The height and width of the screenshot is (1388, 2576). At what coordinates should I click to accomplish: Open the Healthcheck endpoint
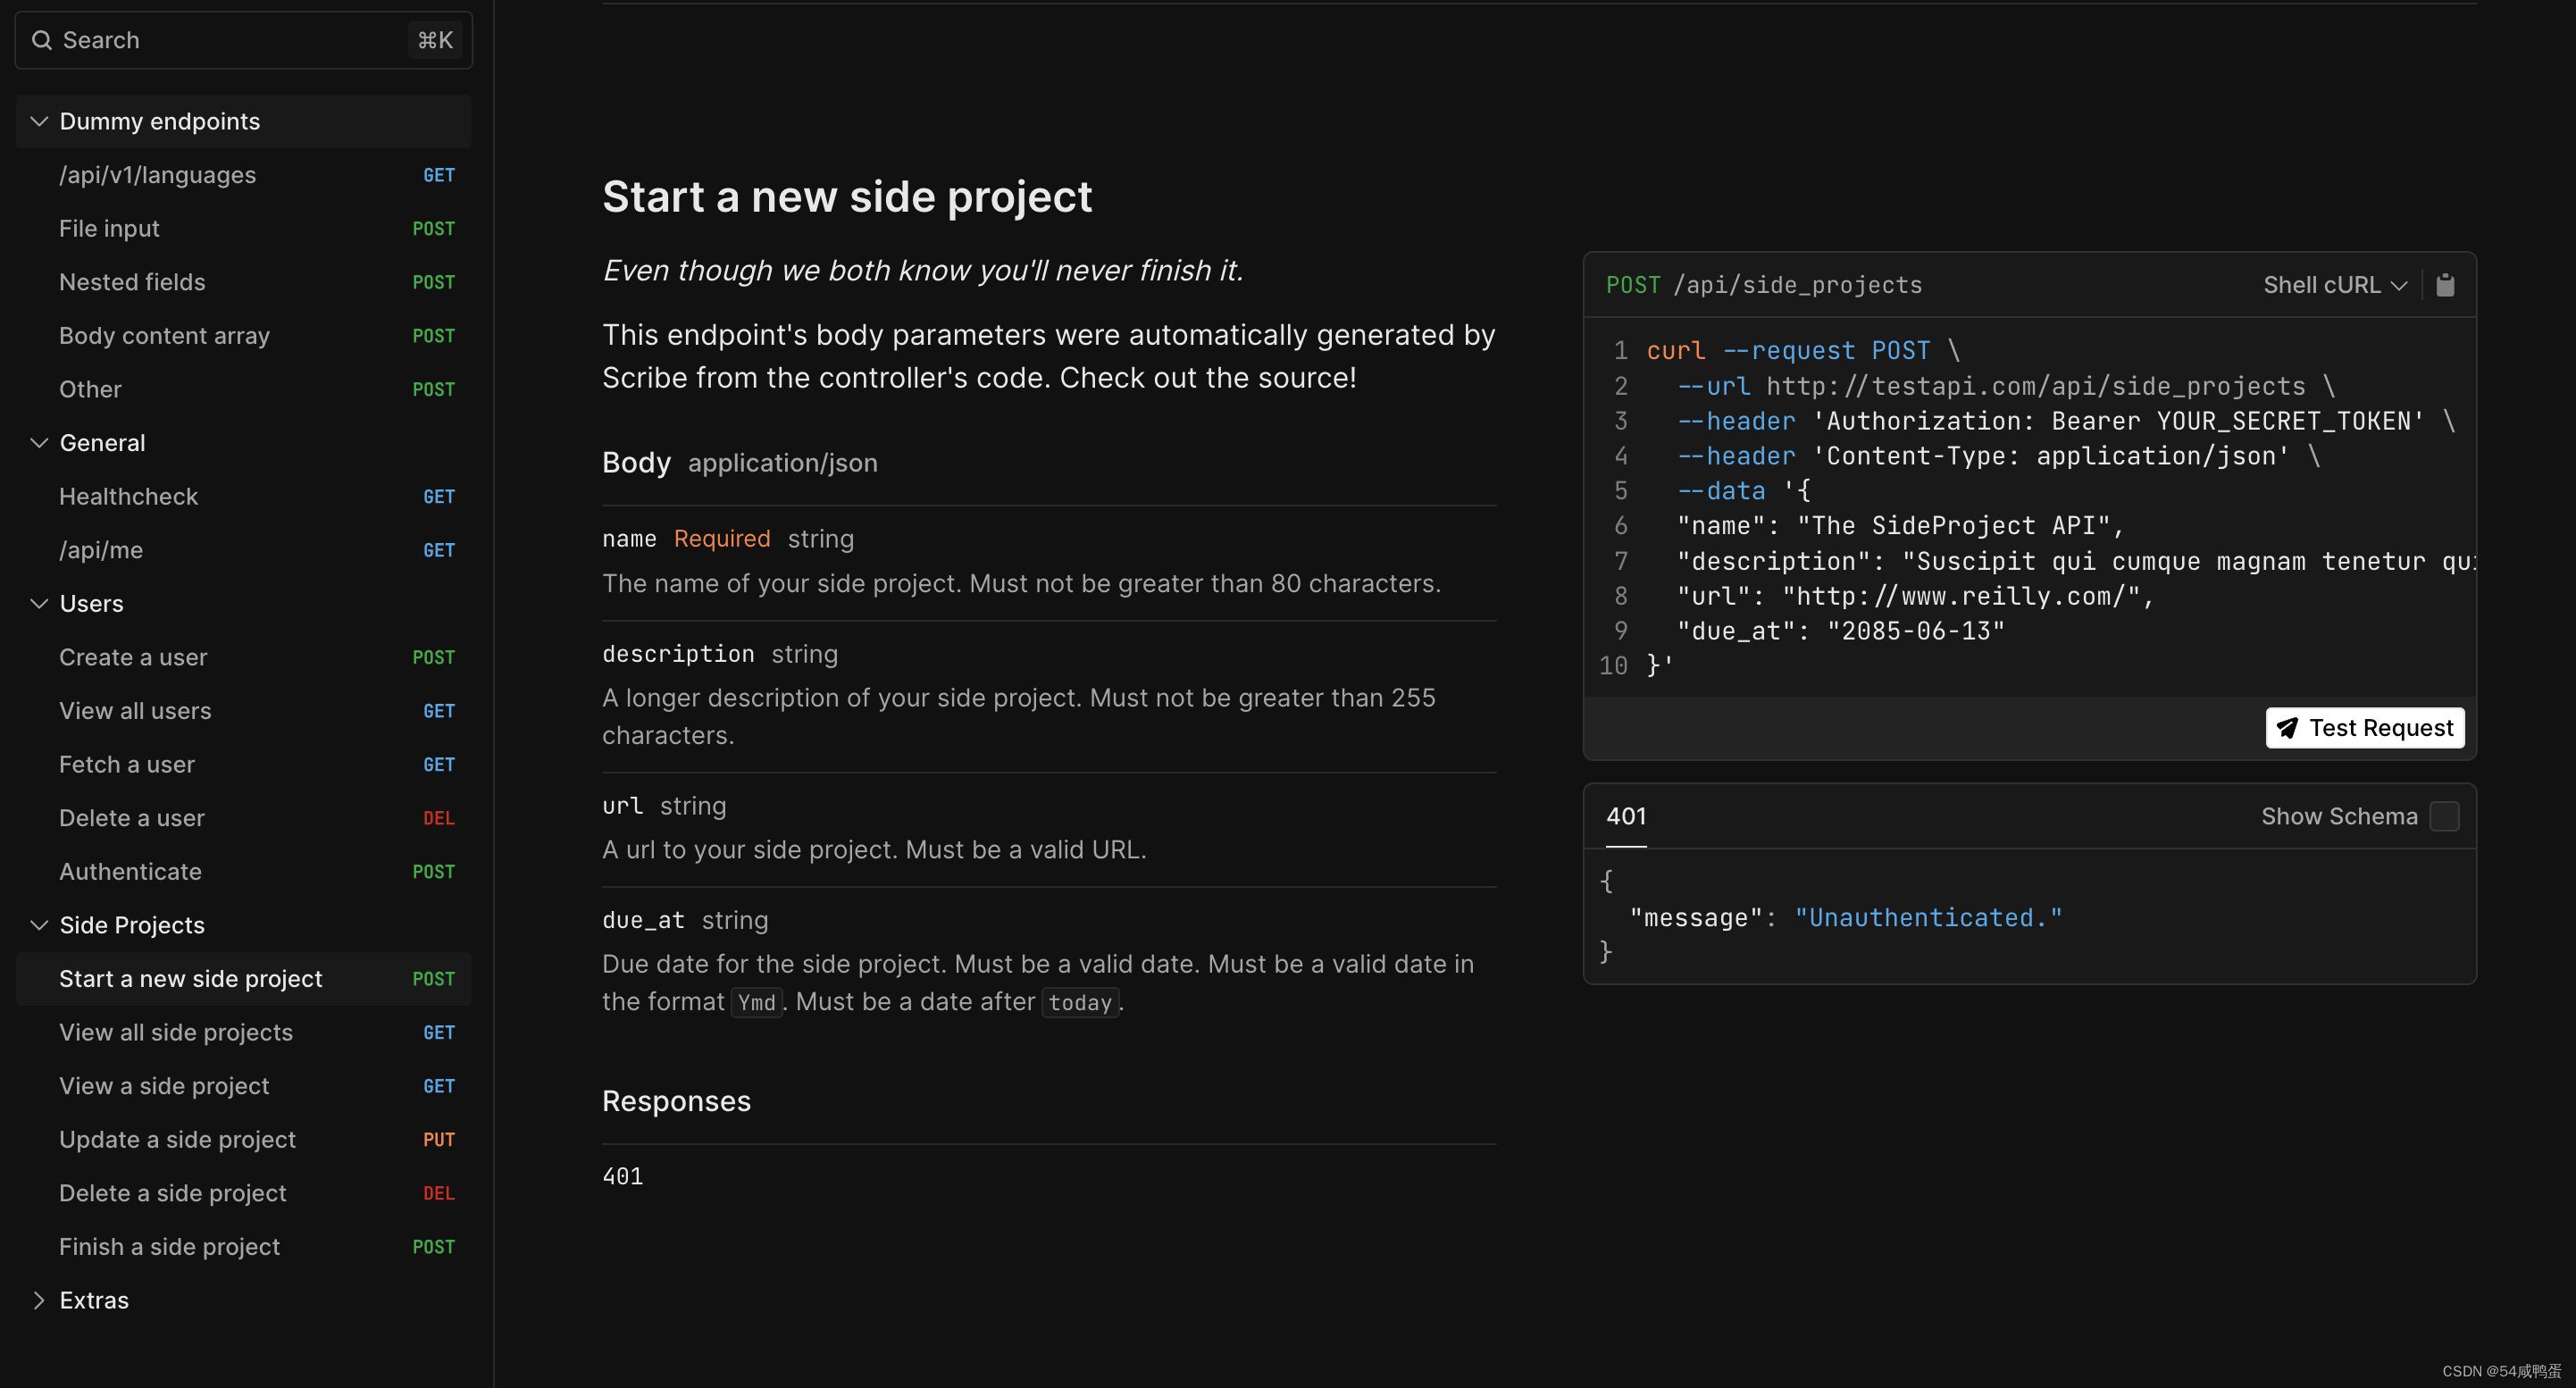[x=128, y=496]
